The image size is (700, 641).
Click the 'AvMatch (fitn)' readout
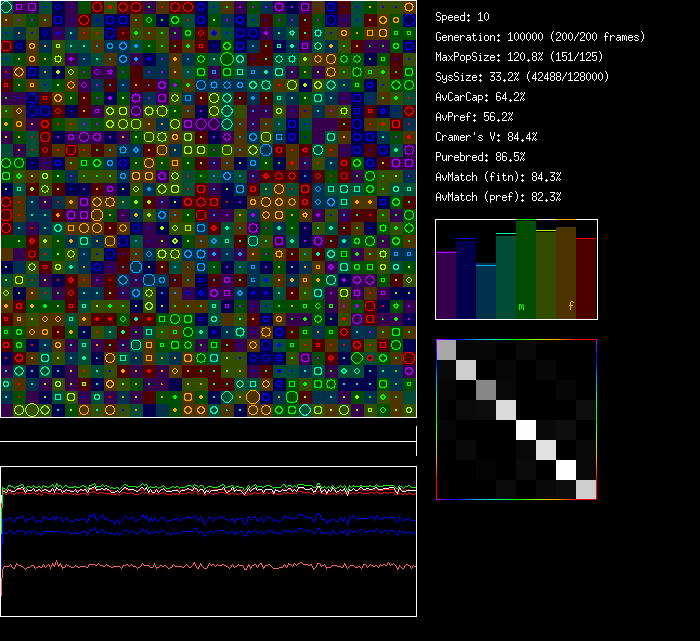[x=498, y=177]
